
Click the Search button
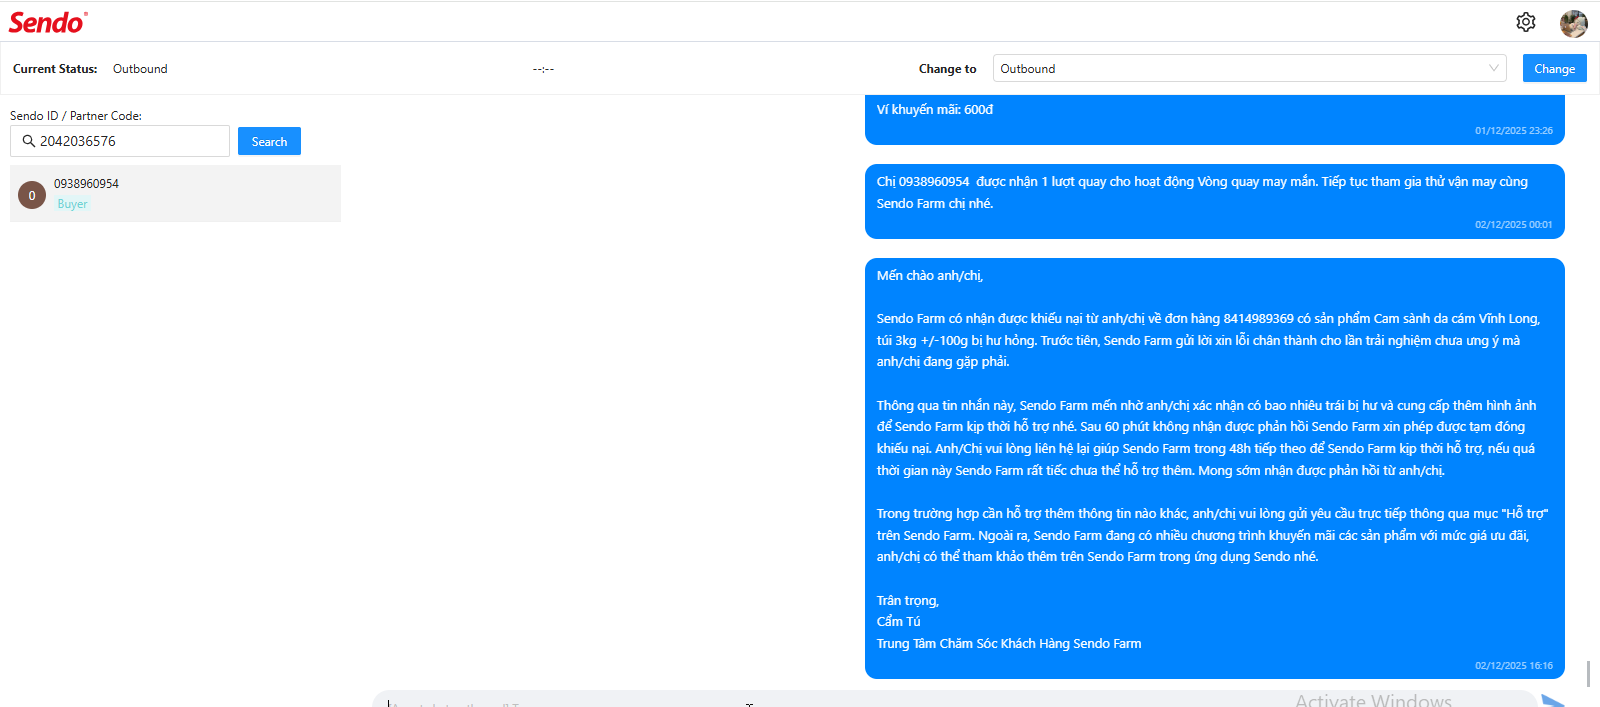click(x=269, y=141)
